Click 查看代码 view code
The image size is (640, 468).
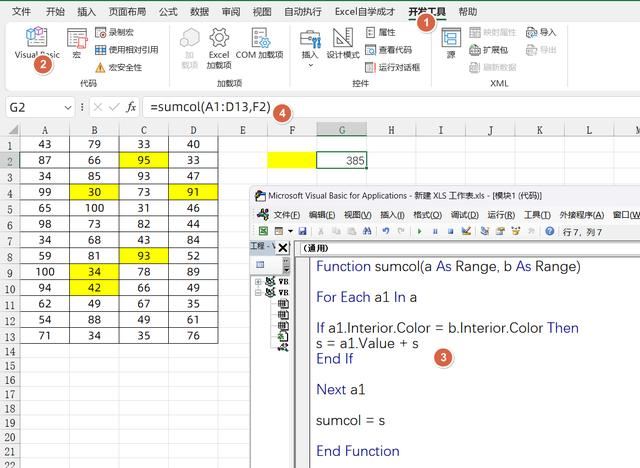pos(388,50)
